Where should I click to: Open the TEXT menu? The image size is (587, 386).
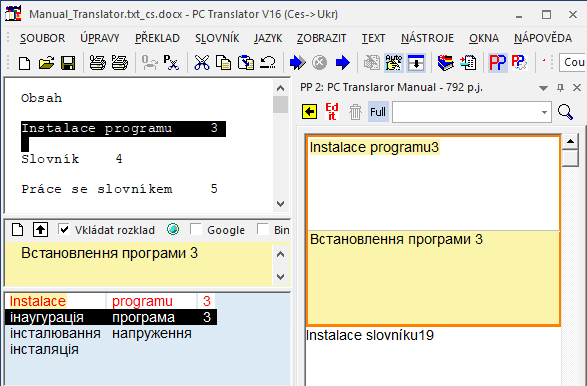[x=373, y=38]
